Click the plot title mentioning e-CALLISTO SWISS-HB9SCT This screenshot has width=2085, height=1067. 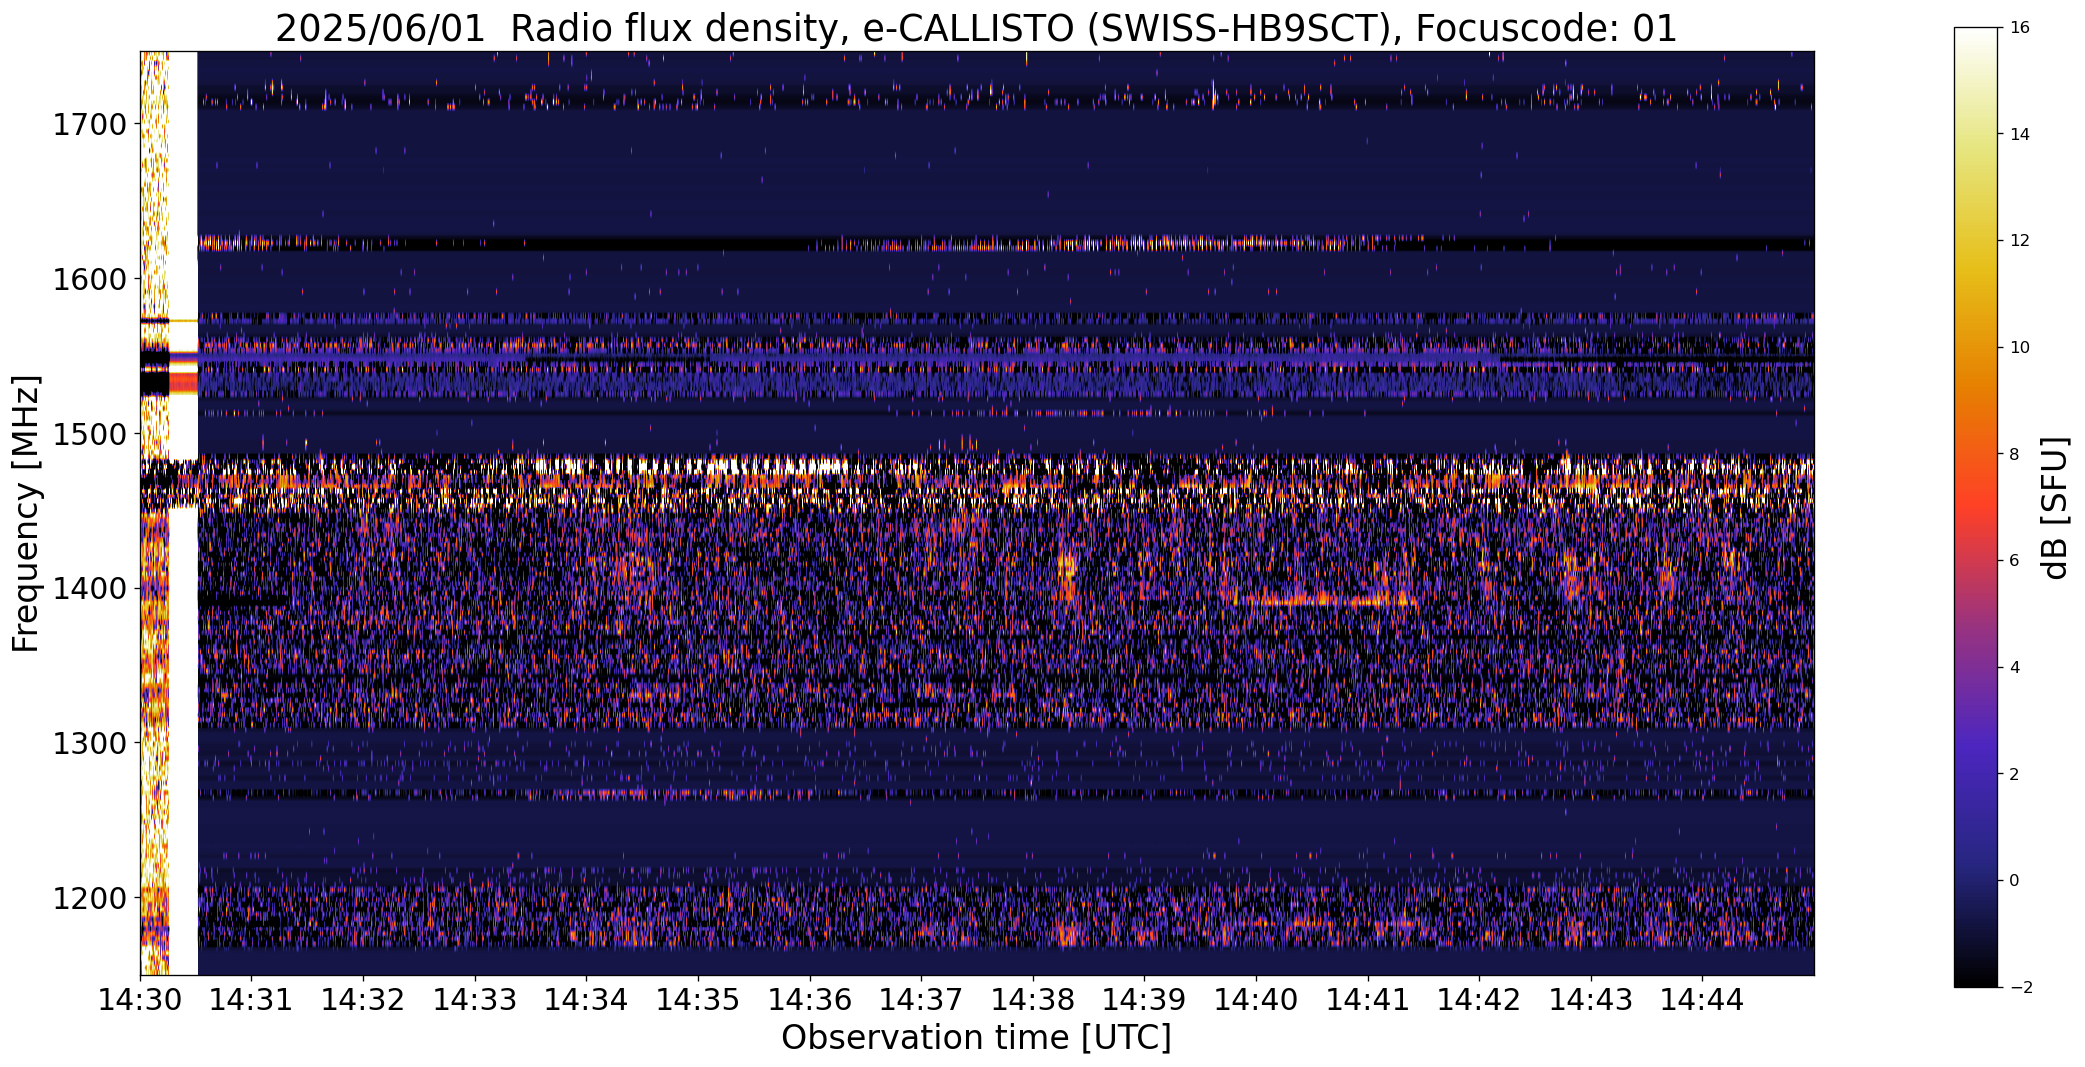(x=976, y=28)
